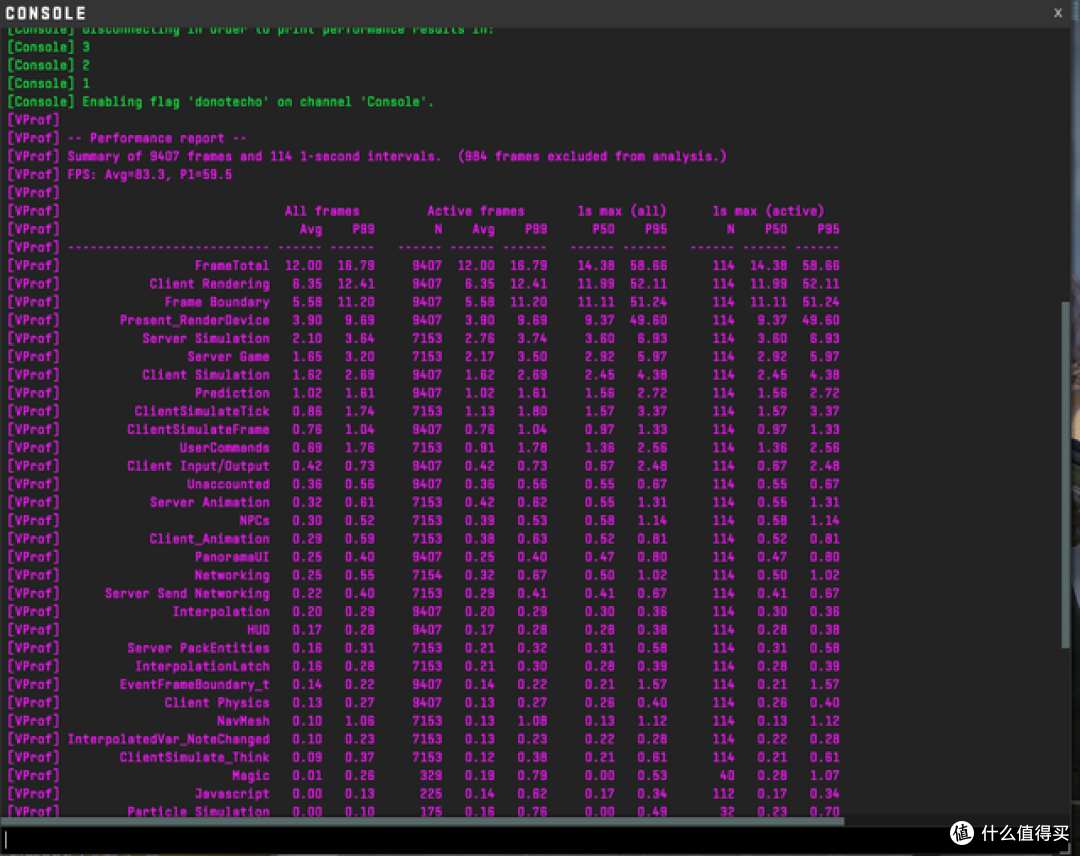Viewport: 1080px width, 856px height.
Task: Click the "1s max (active)" column header
Action: click(768, 211)
